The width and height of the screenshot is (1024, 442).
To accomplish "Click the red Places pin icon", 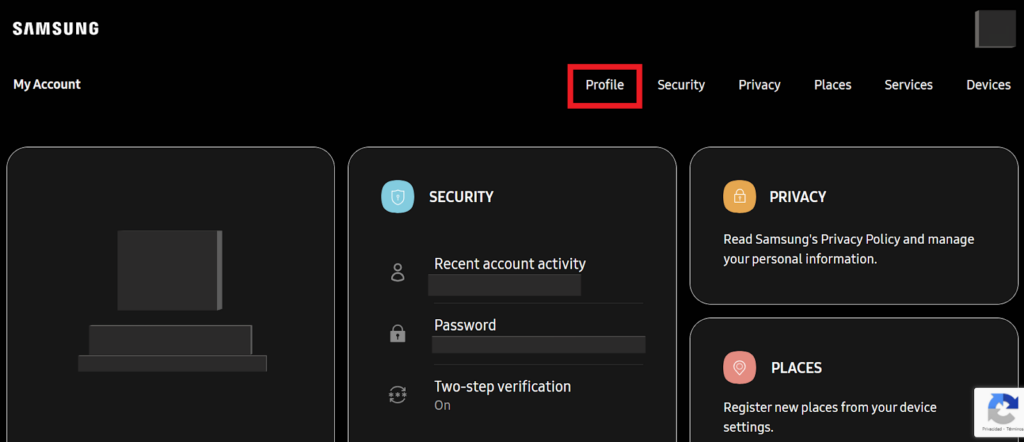I will tap(739, 368).
